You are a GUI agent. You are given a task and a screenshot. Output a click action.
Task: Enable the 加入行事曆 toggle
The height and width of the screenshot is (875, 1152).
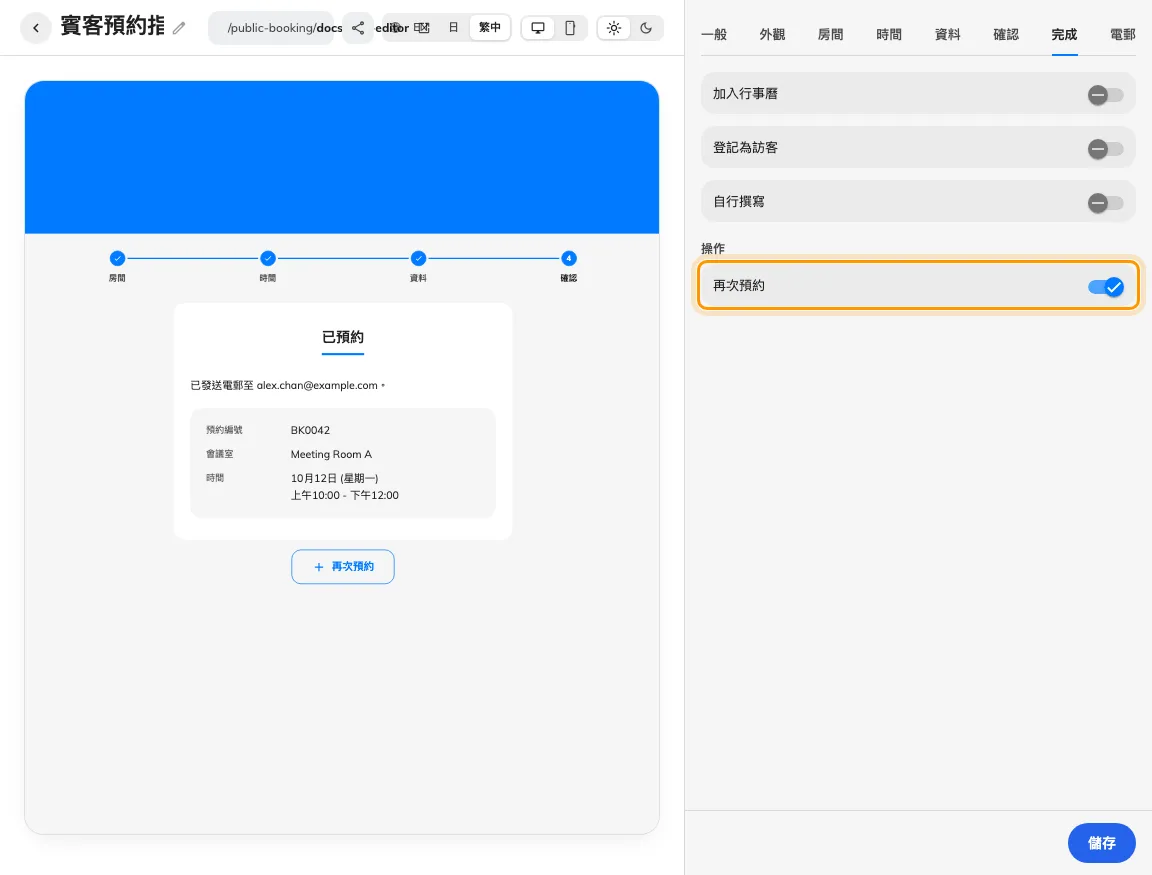(1105, 95)
